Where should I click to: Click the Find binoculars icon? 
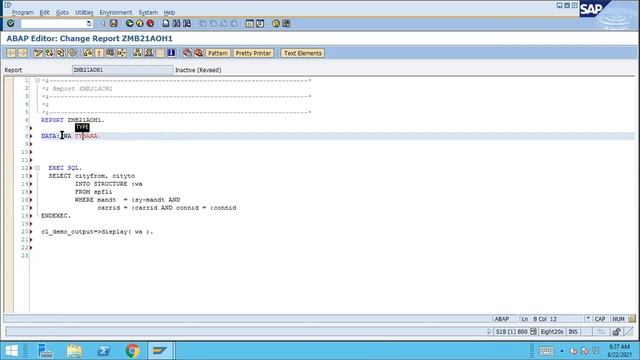[176, 23]
